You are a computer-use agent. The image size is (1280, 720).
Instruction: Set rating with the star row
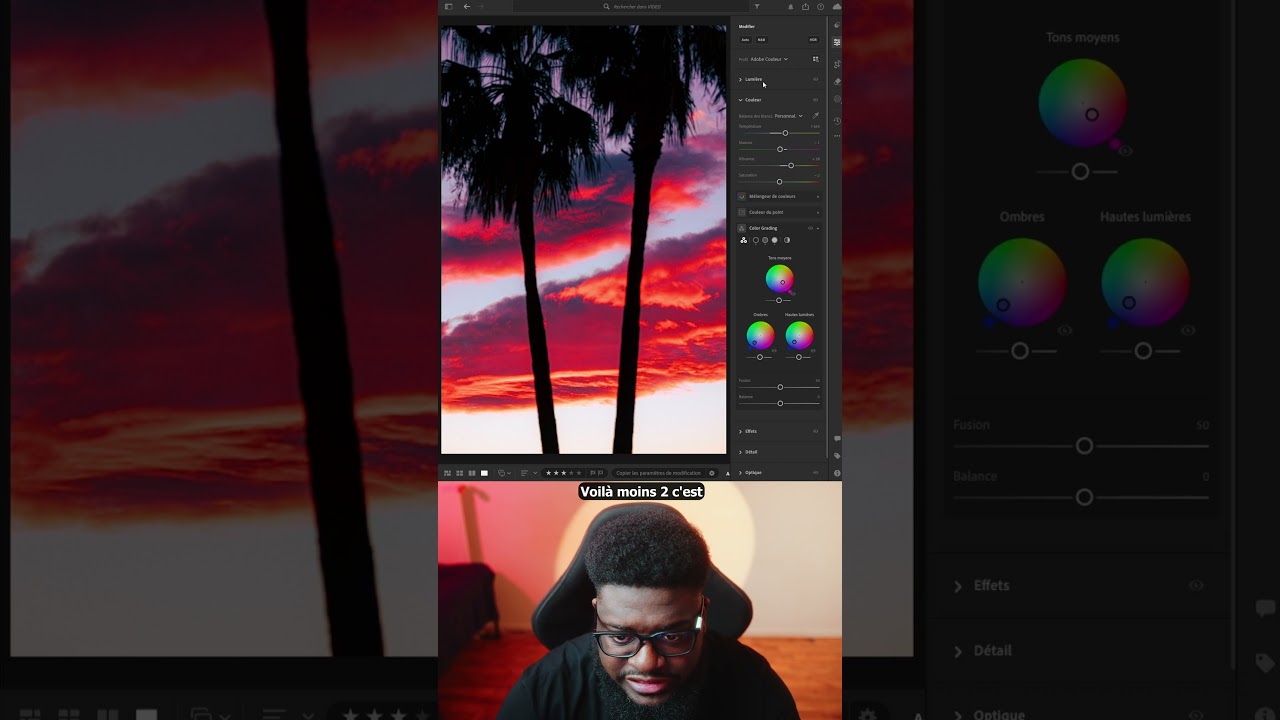point(563,473)
